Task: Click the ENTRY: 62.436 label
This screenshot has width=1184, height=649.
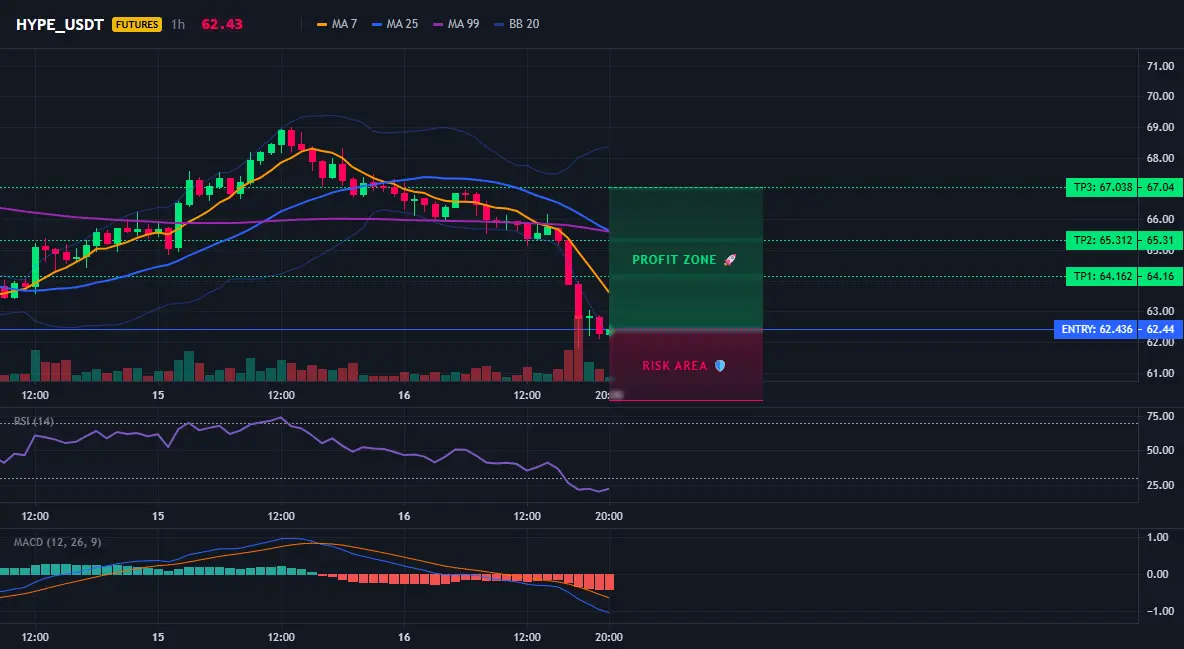Action: coord(1096,329)
